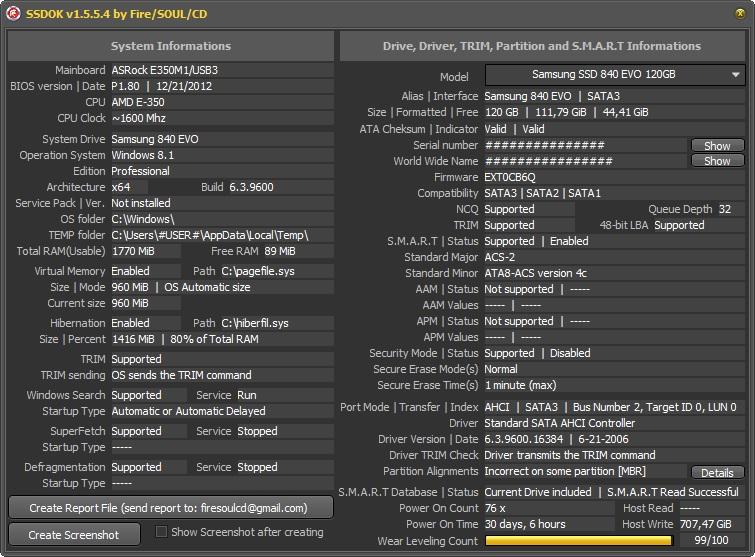
Task: Click Driver transmits the TRIM command text
Action: pos(570,455)
